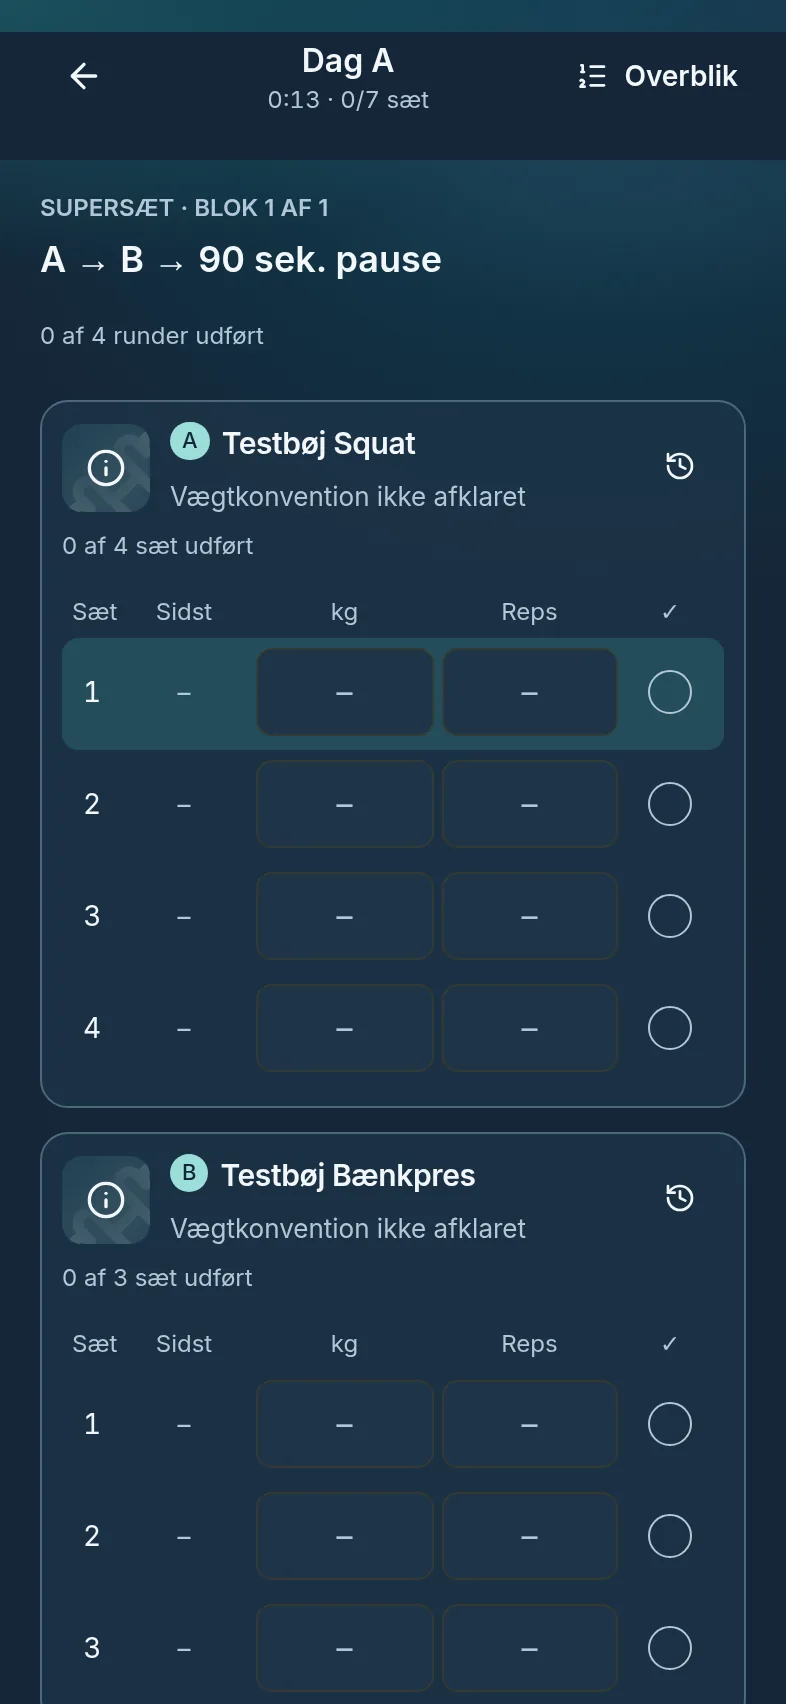Image resolution: width=786 pixels, height=1704 pixels.
Task: Edit kg field for Squat set 1
Action: click(x=345, y=692)
